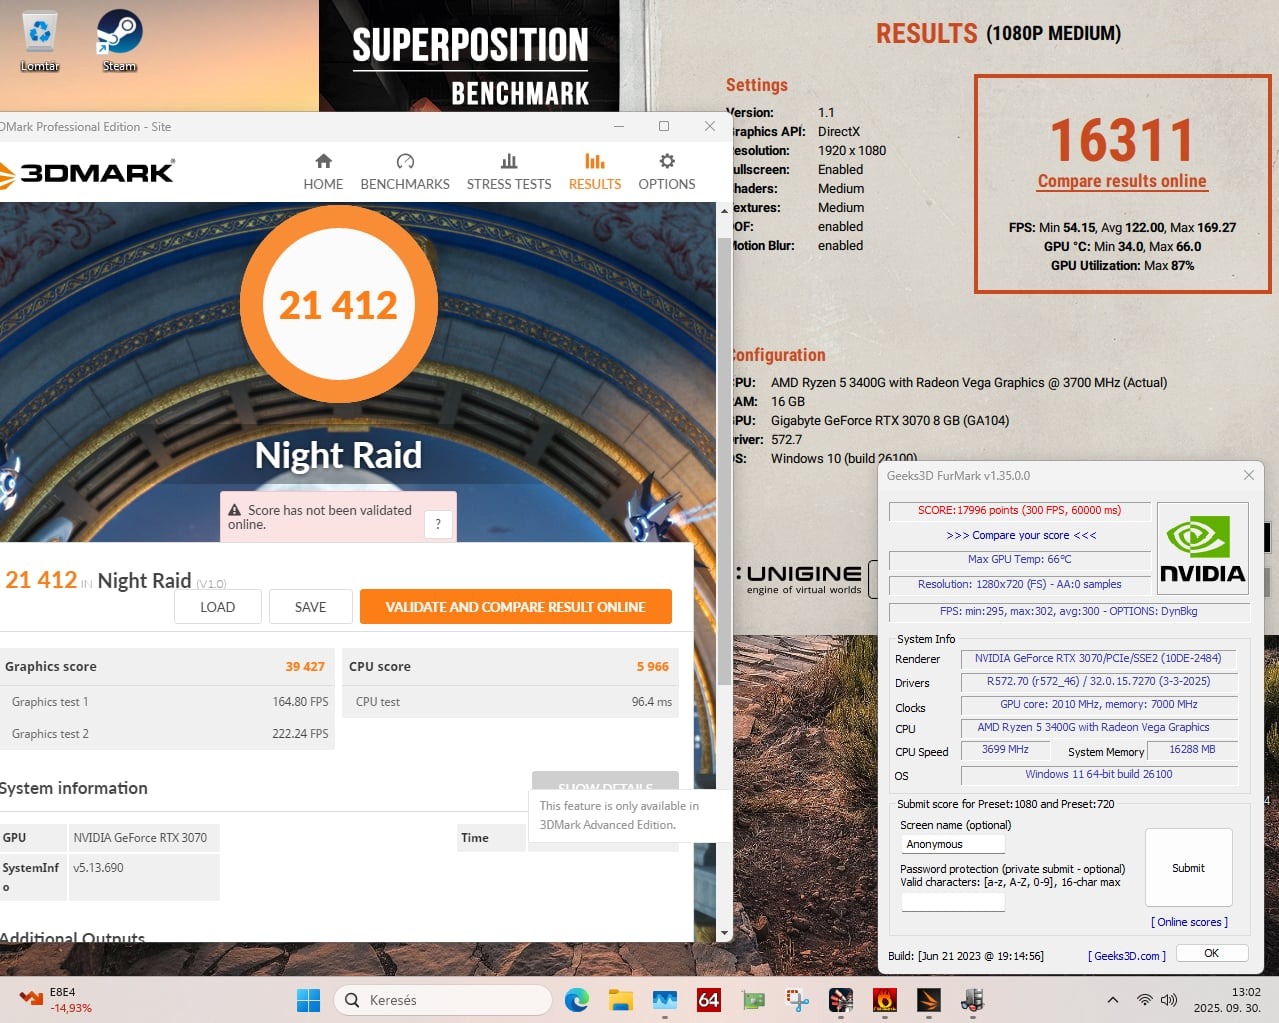Open the FurMark taskbar icon

click(885, 1000)
